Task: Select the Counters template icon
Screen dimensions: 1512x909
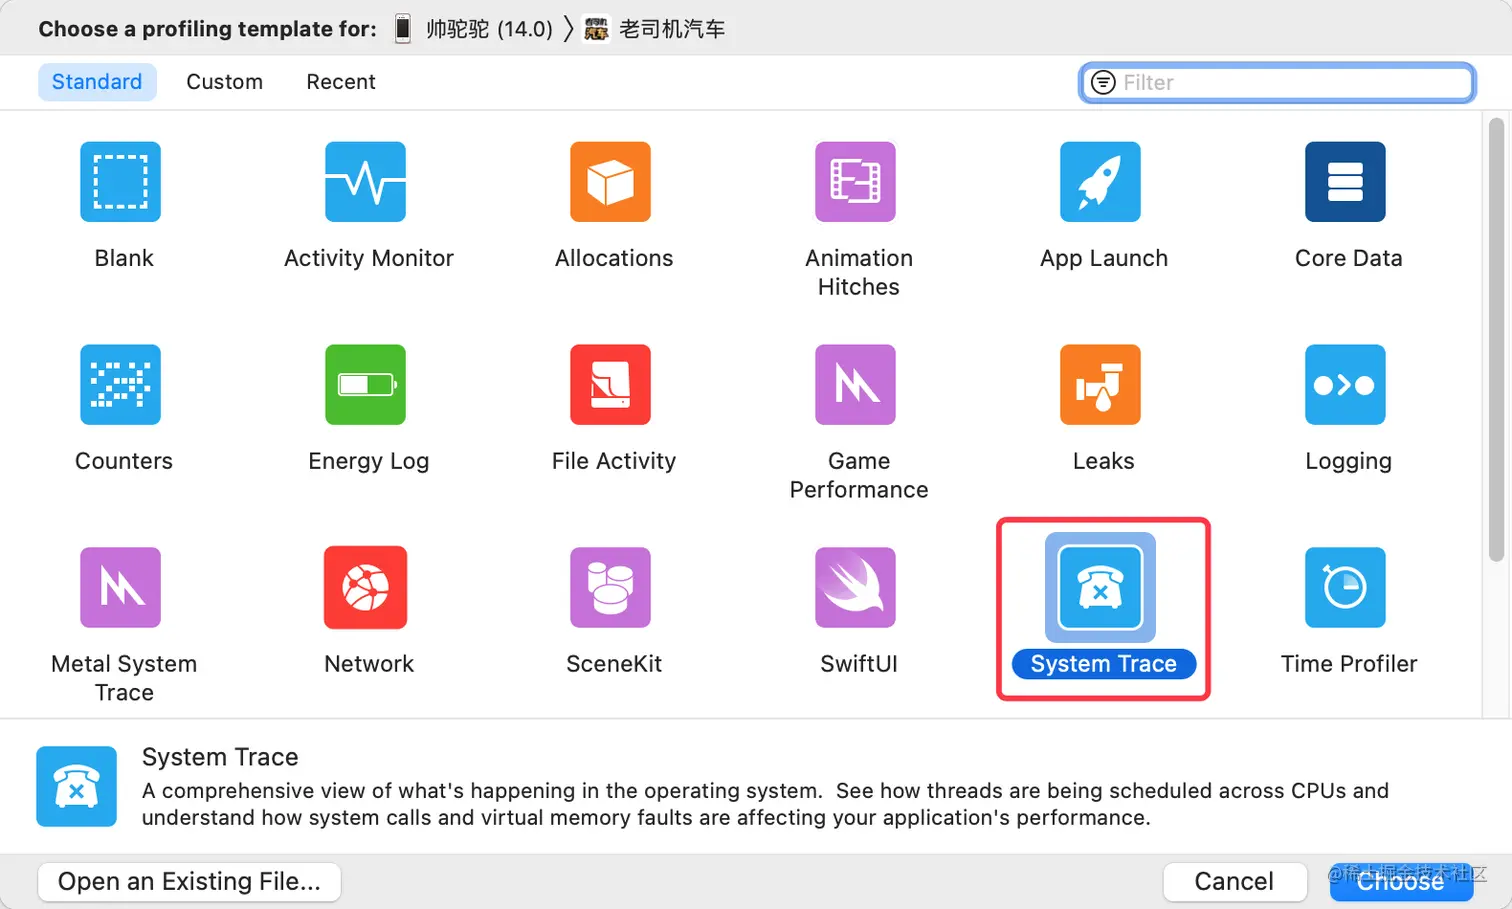Action: [x=120, y=384]
